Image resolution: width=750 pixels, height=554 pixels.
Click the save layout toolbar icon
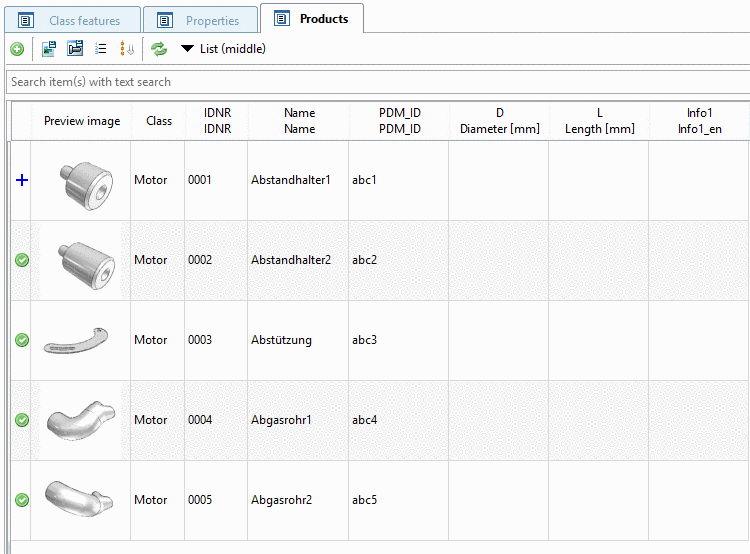tap(75, 48)
